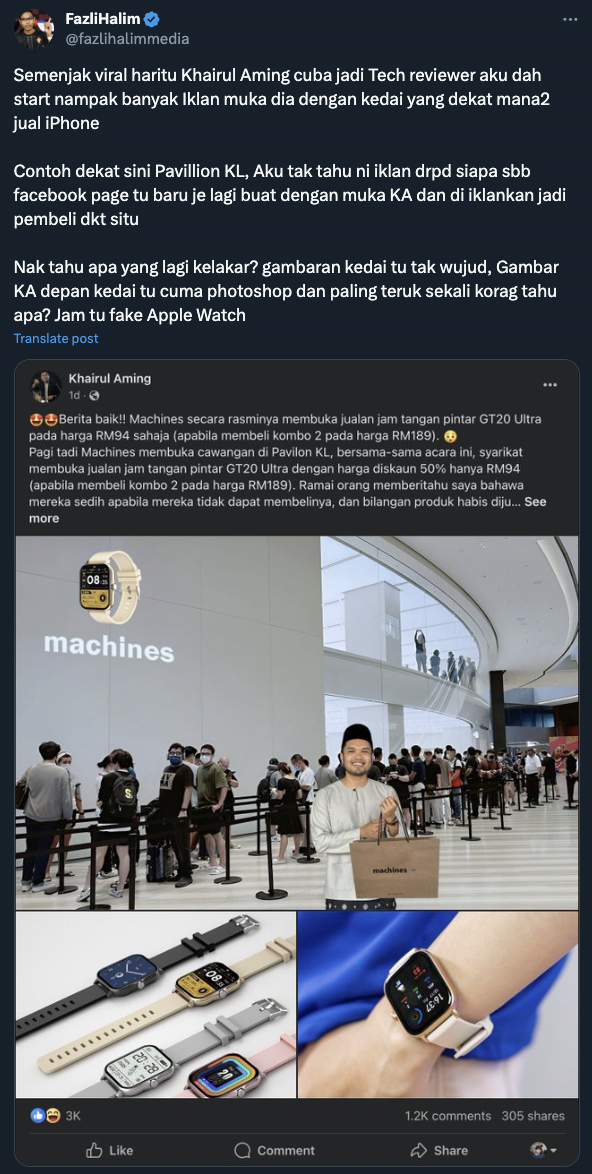Click the speech-bubble Comment icon
The image size is (592, 1174).
click(x=242, y=1150)
